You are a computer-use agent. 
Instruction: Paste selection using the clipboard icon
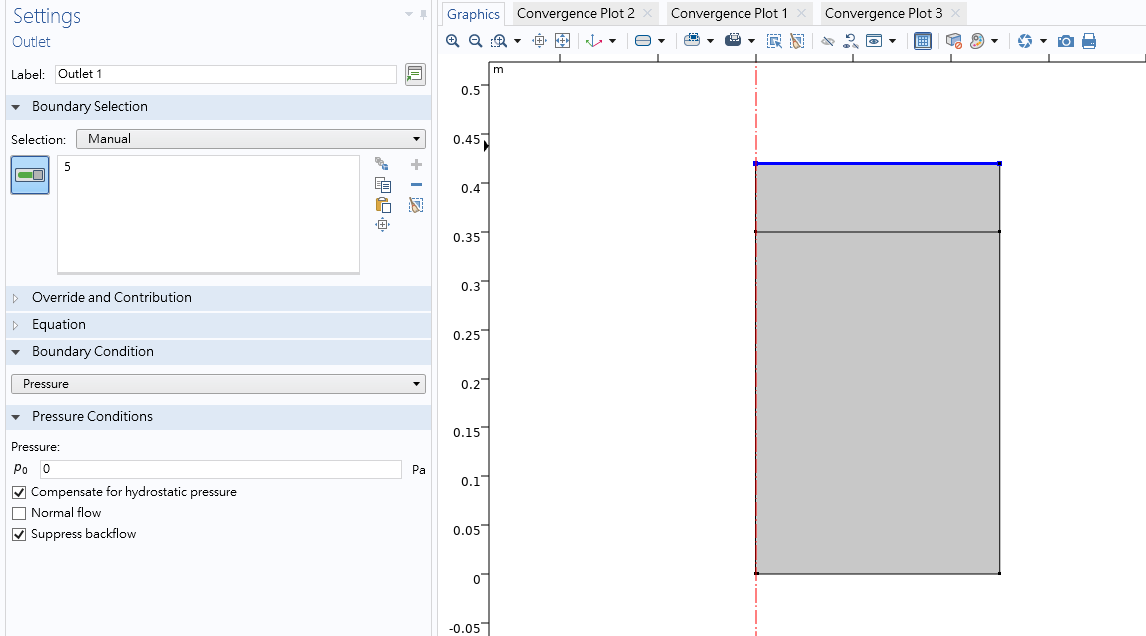(x=382, y=205)
